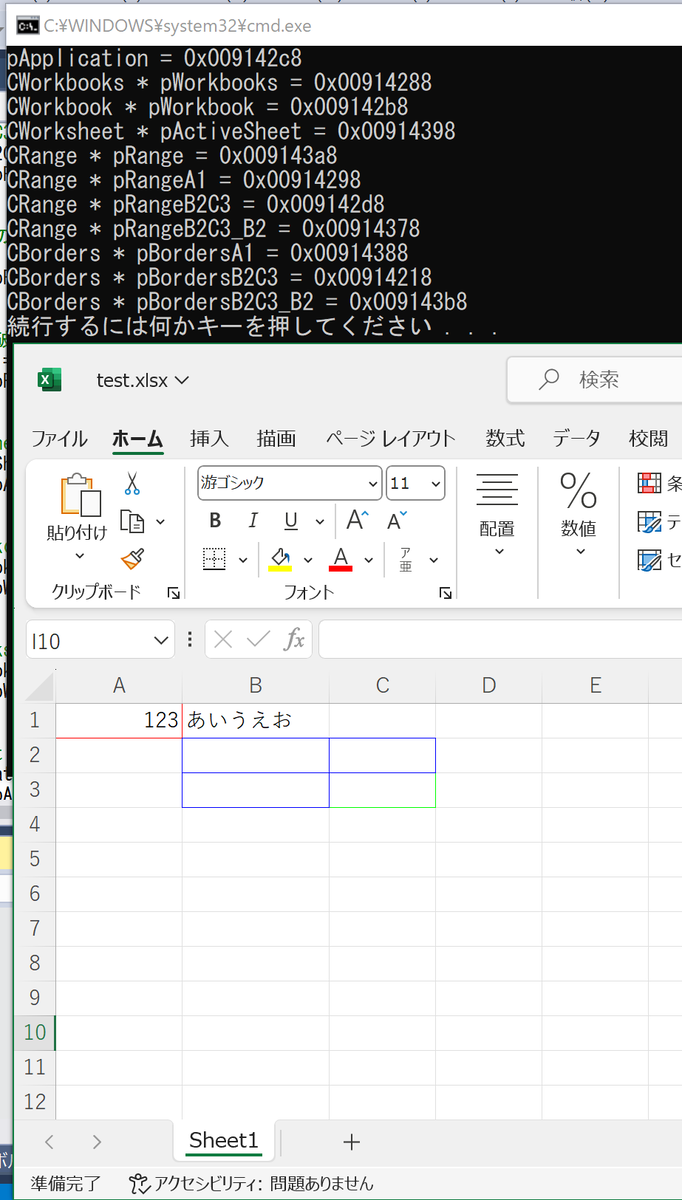This screenshot has width=682, height=1200.
Task: Click the cancel X formula button
Action: [x=223, y=640]
